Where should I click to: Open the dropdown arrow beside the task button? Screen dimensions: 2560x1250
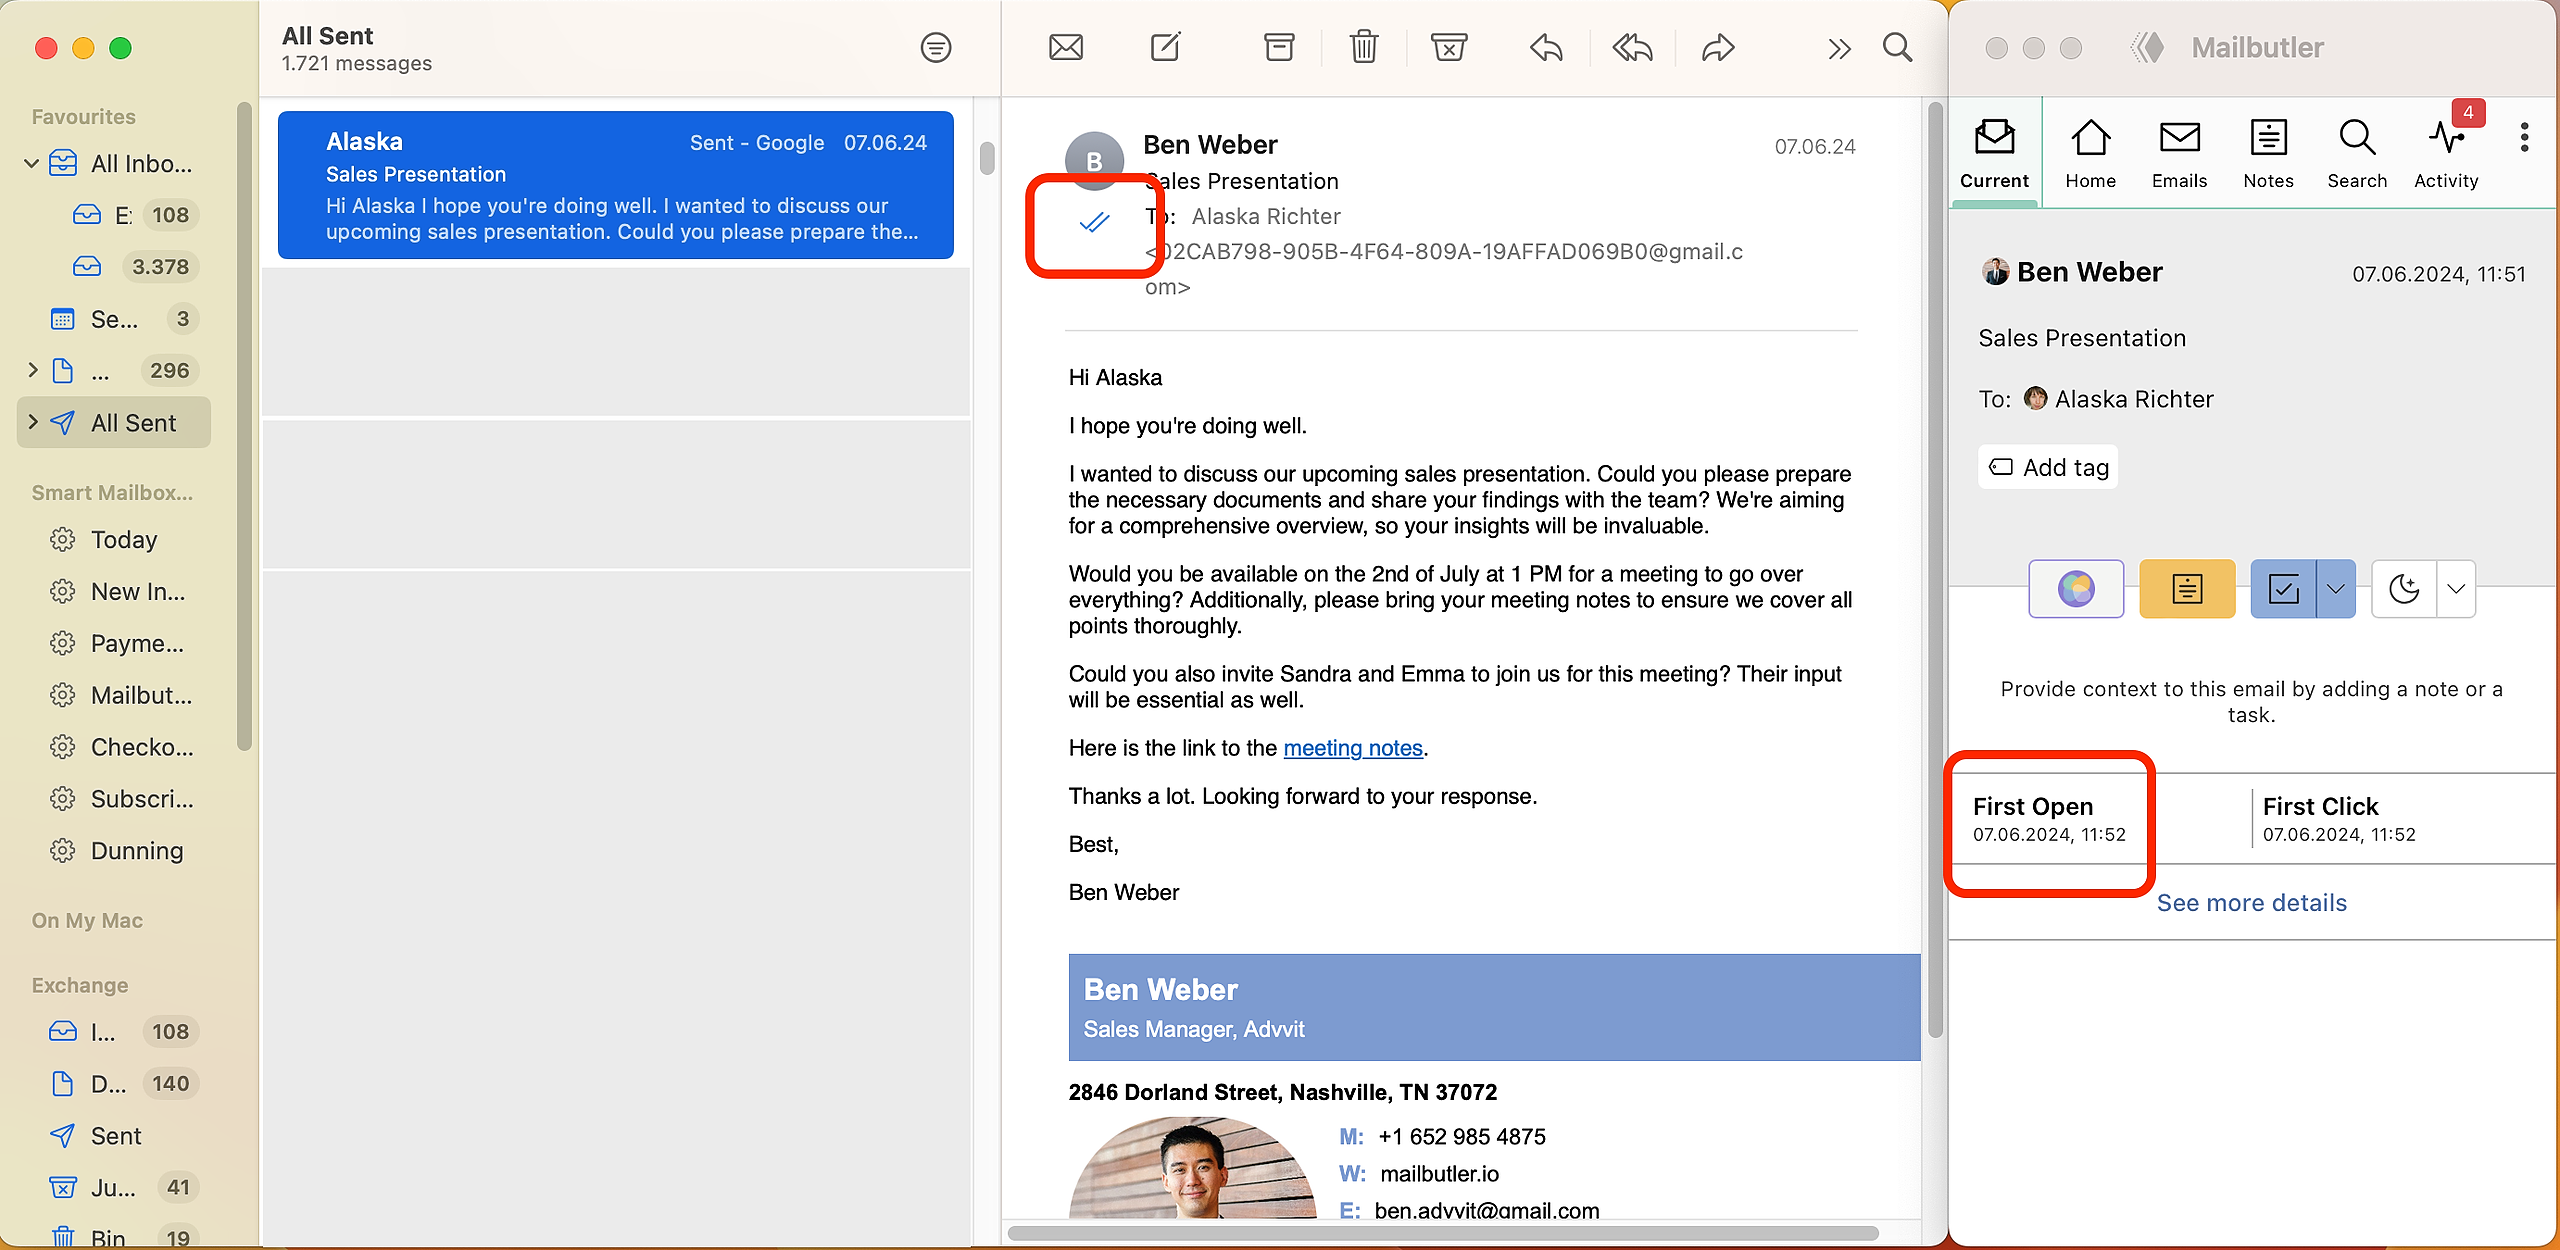point(2336,589)
